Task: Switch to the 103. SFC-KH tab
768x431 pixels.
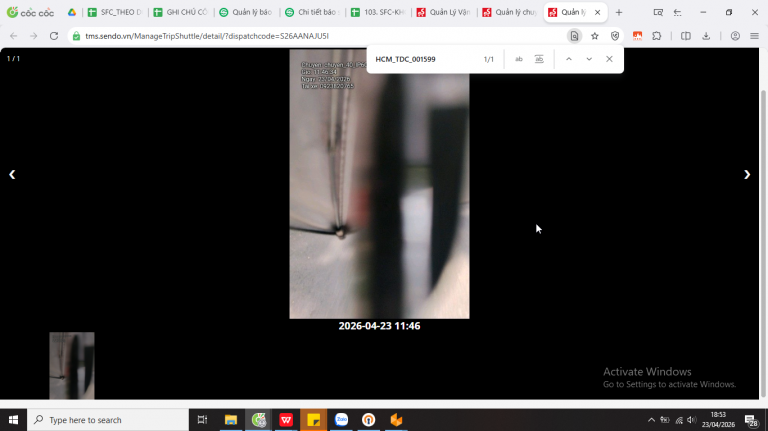Action: 378,12
